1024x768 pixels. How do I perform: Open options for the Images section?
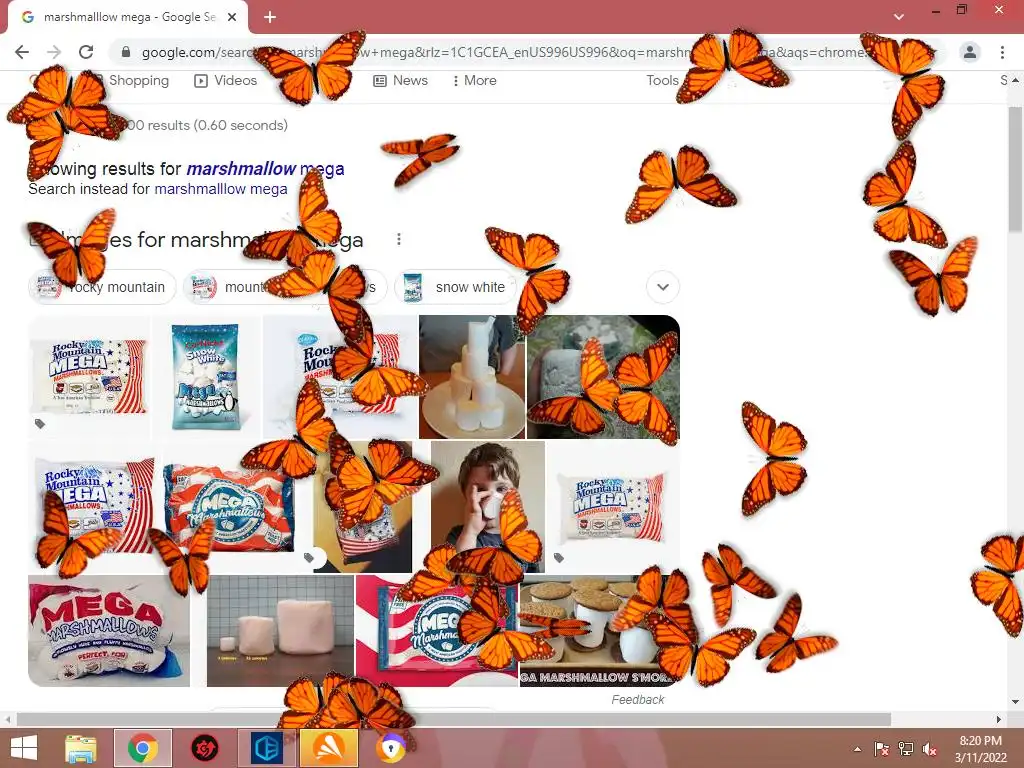coord(398,239)
